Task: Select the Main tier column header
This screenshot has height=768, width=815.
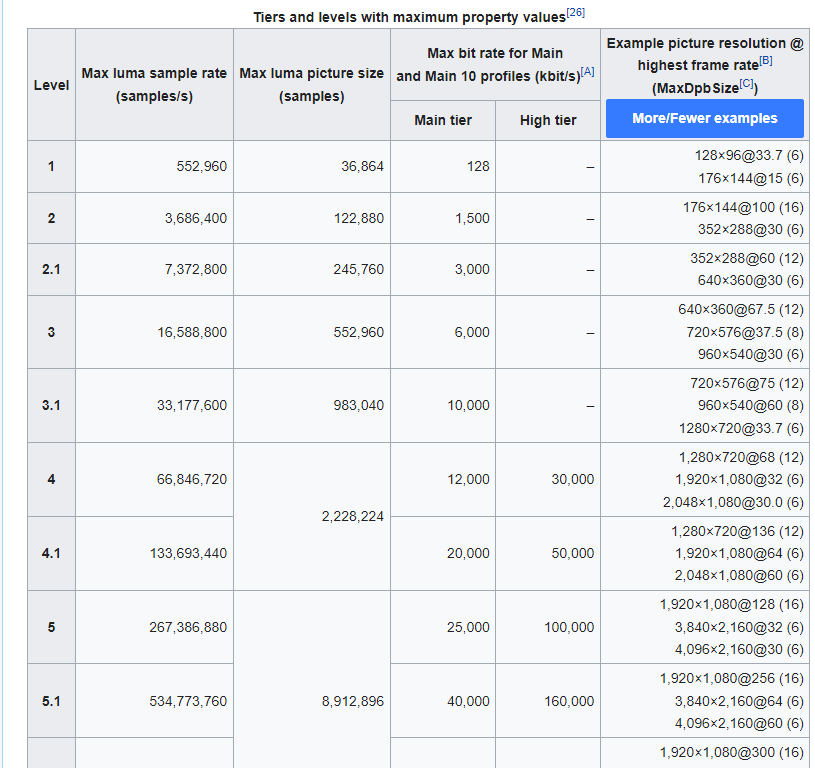Action: tap(443, 120)
